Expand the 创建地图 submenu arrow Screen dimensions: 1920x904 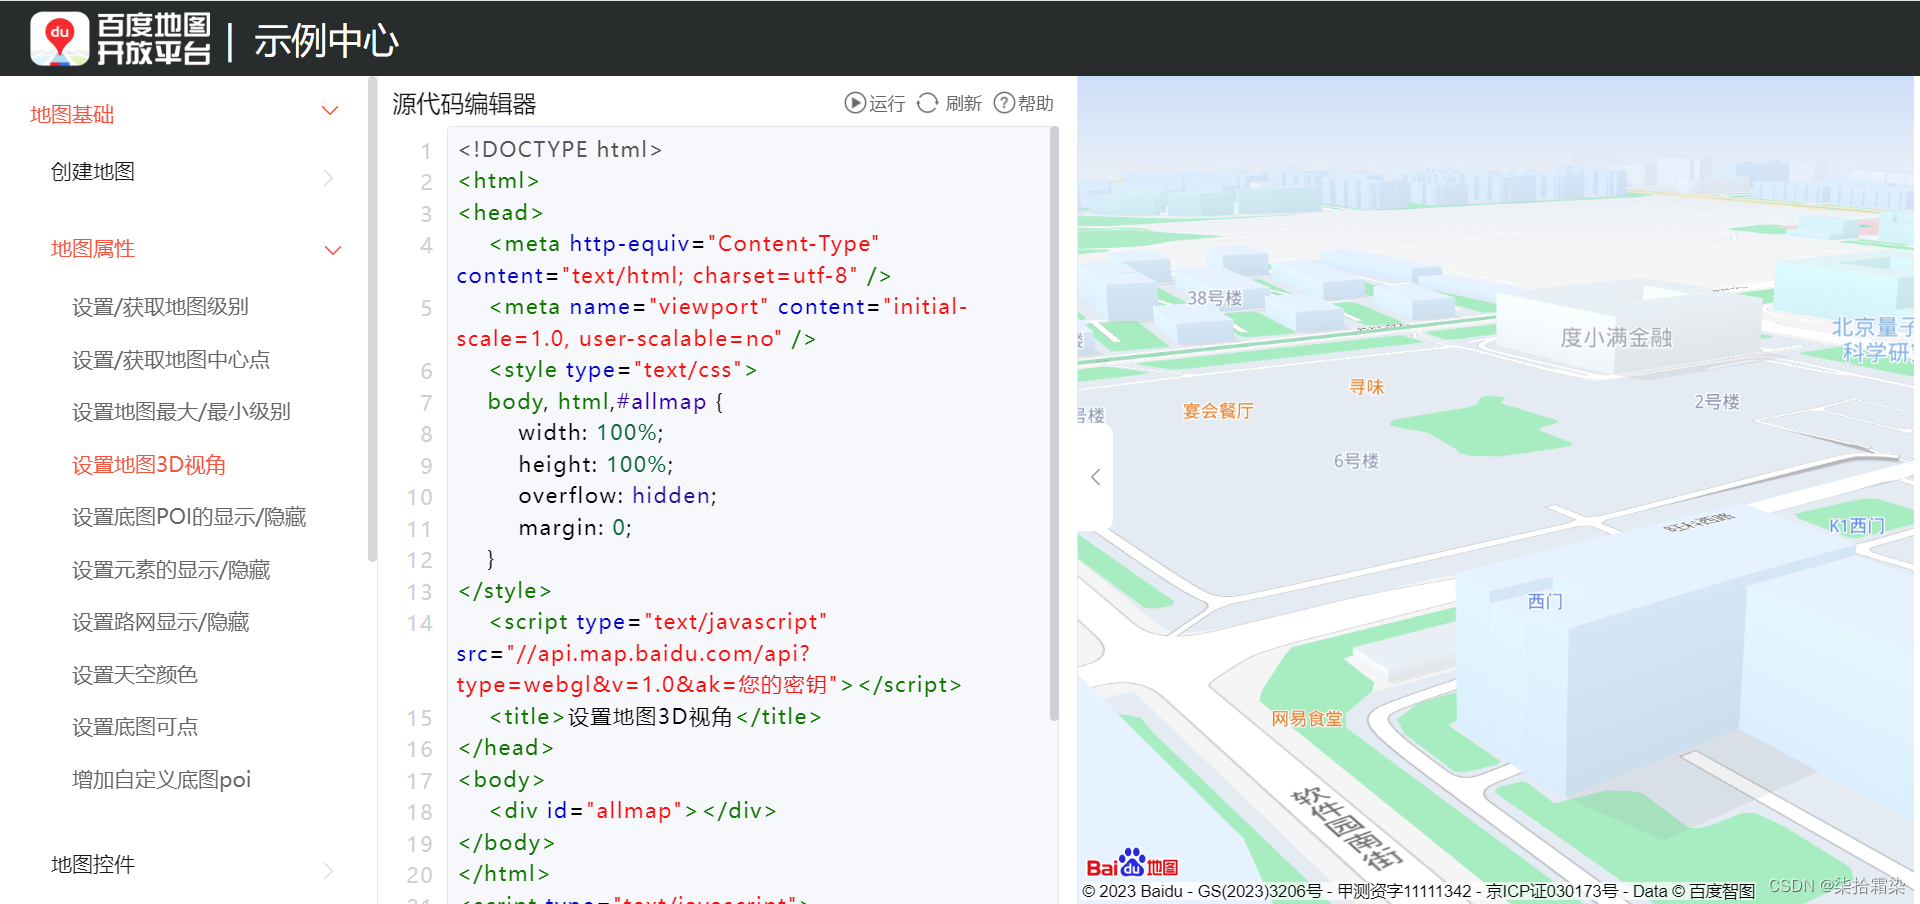pos(329,178)
